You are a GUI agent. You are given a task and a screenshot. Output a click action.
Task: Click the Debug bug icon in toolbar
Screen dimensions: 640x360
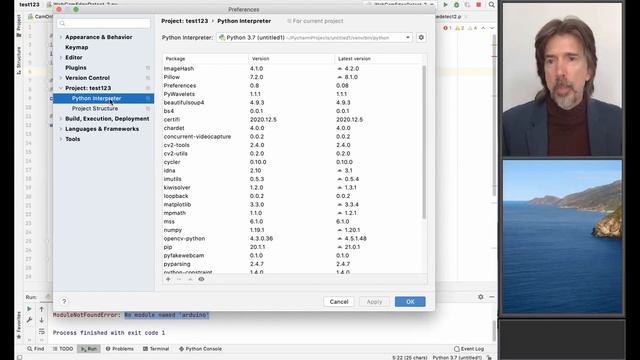456,4
